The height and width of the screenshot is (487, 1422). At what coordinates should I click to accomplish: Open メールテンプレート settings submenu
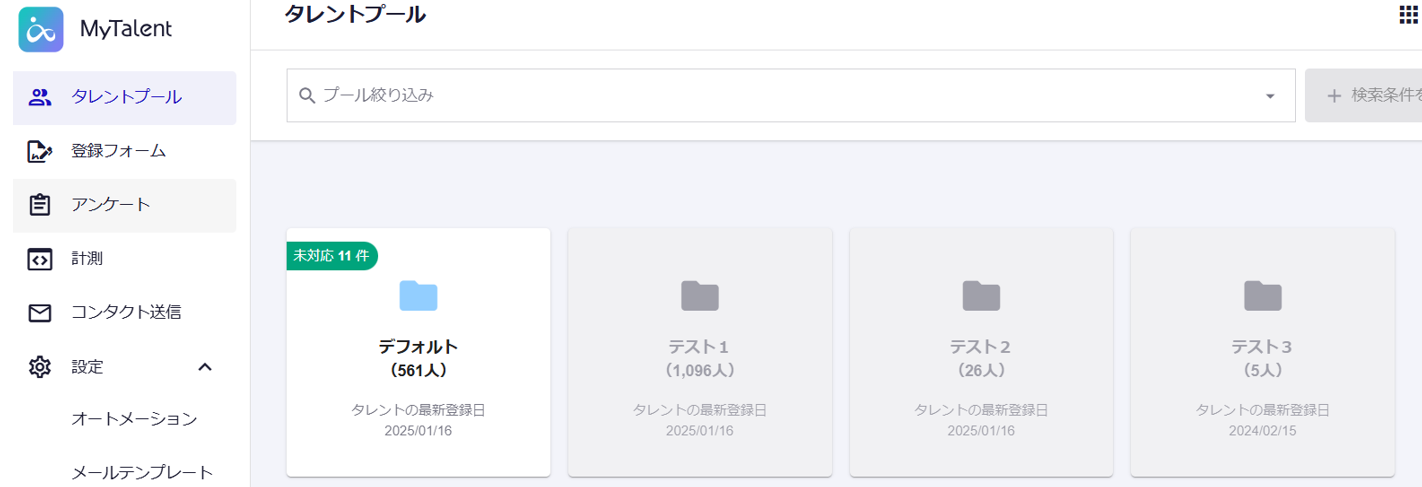click(142, 472)
